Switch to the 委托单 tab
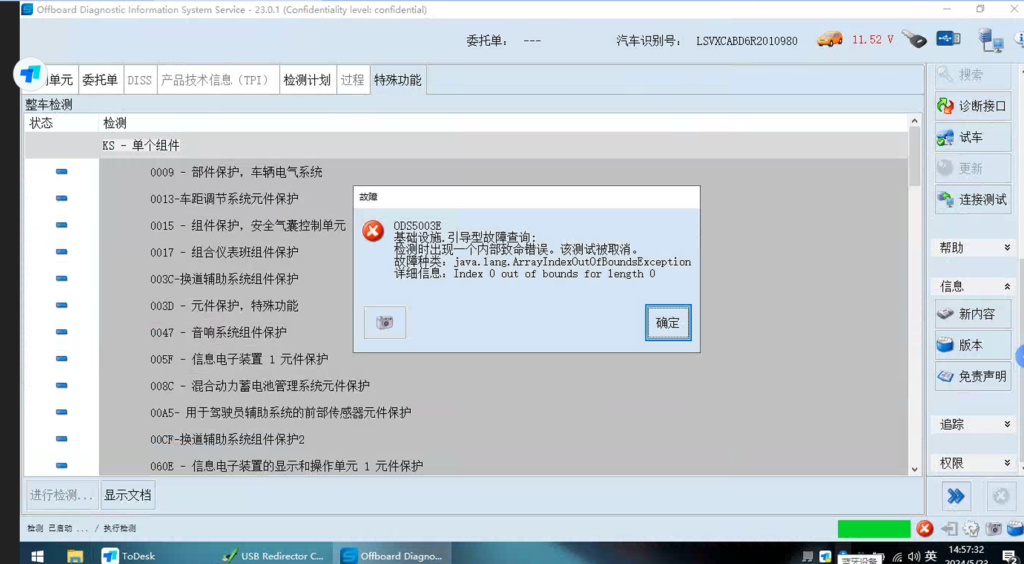The image size is (1024, 564). coord(100,80)
